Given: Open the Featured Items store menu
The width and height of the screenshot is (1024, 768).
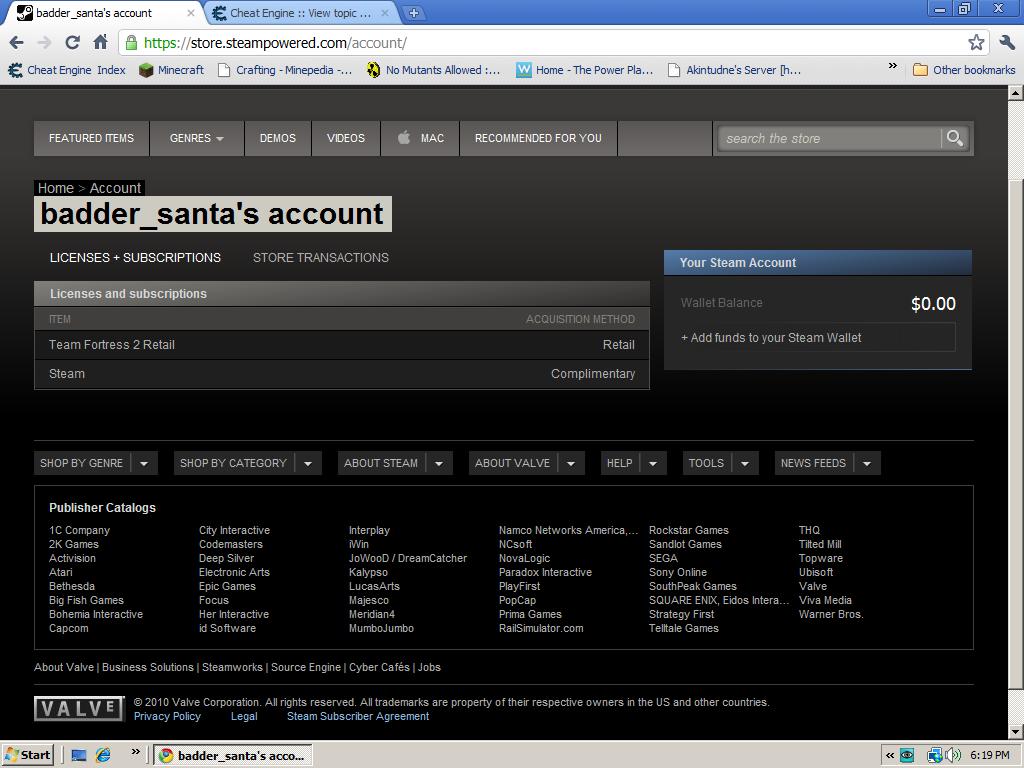Looking at the screenshot, I should click(x=91, y=138).
